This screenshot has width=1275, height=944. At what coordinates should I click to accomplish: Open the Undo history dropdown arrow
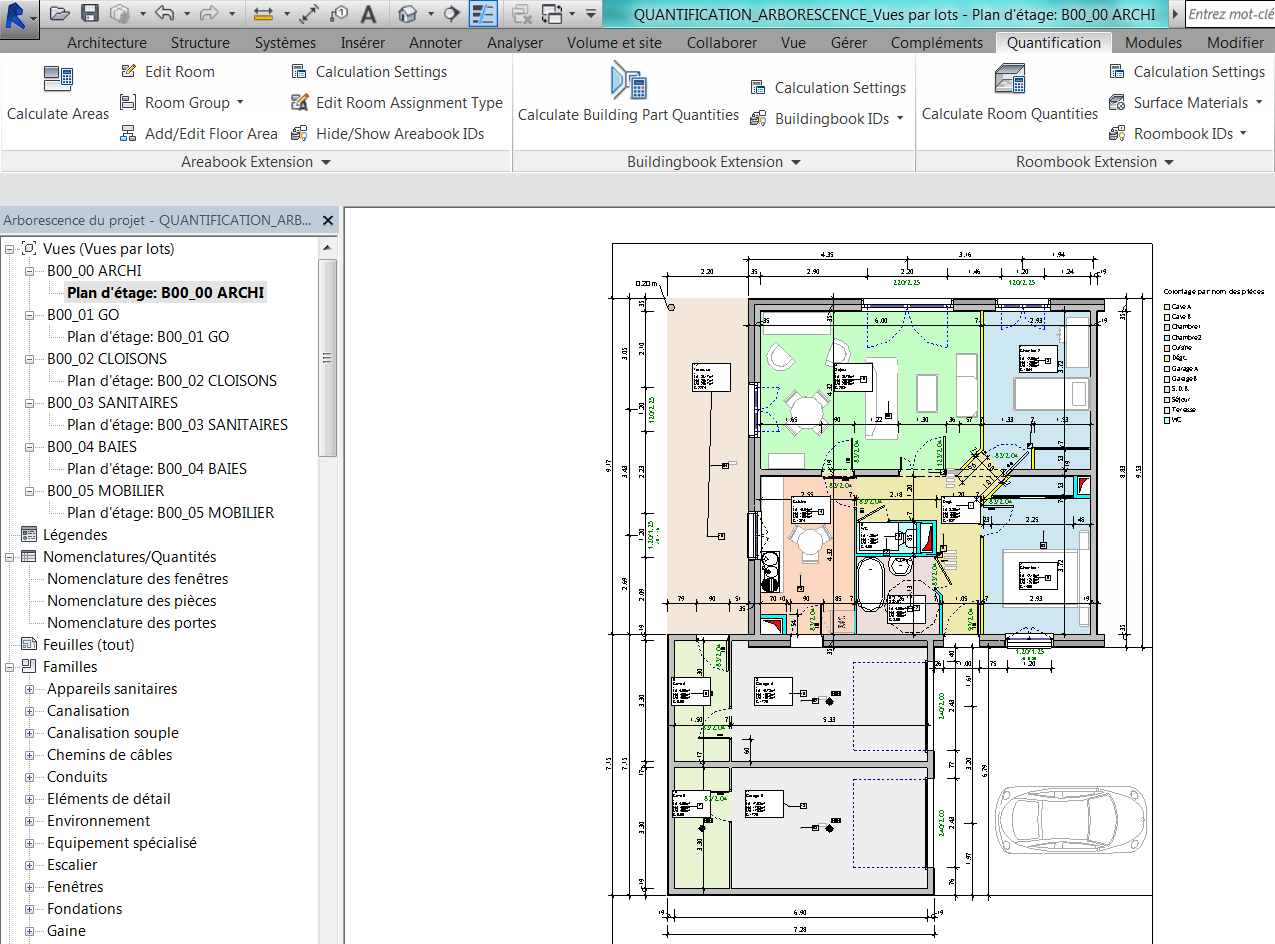(x=187, y=14)
